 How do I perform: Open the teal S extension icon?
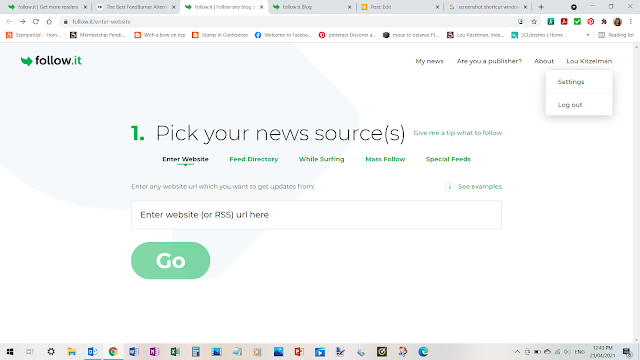[x=551, y=22]
